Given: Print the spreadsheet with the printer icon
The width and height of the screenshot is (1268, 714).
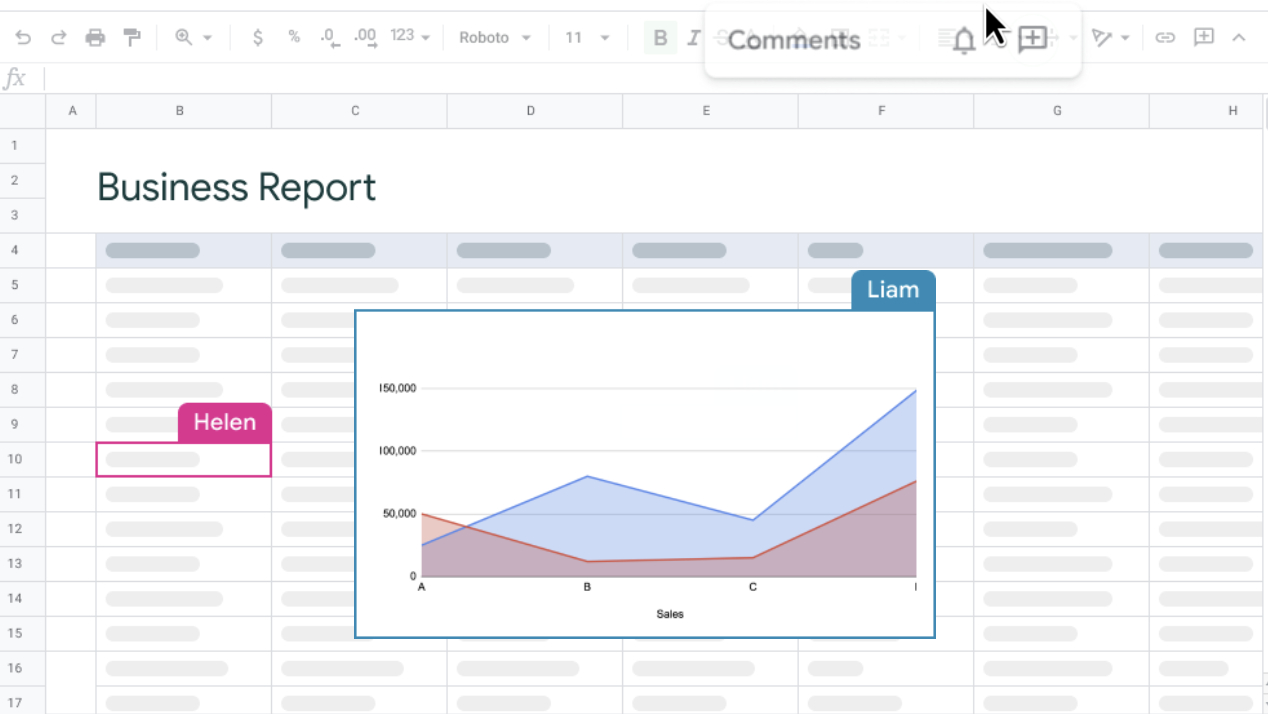Looking at the screenshot, I should coord(95,38).
